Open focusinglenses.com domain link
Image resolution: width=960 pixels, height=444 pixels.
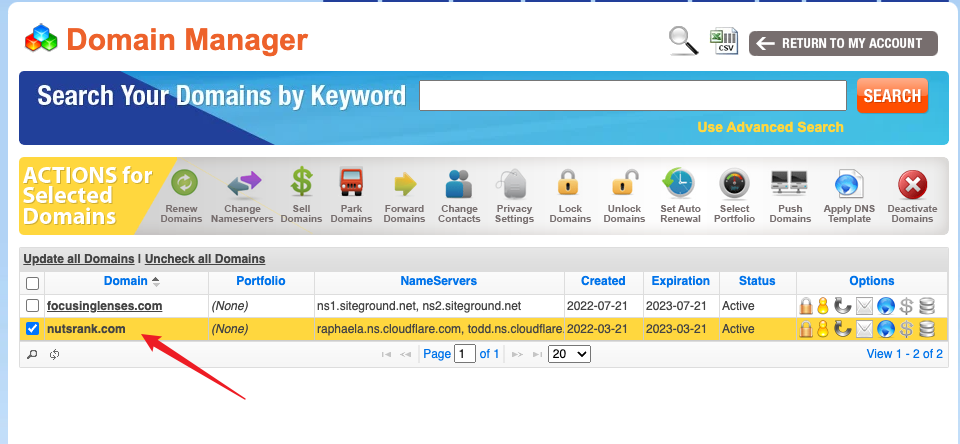point(105,306)
